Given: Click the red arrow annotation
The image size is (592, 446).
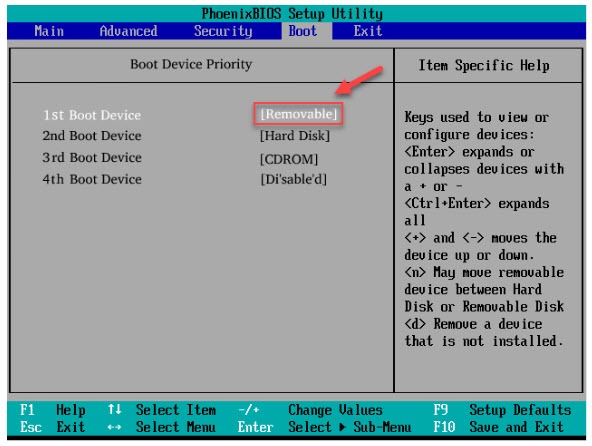Looking at the screenshot, I should tap(359, 80).
